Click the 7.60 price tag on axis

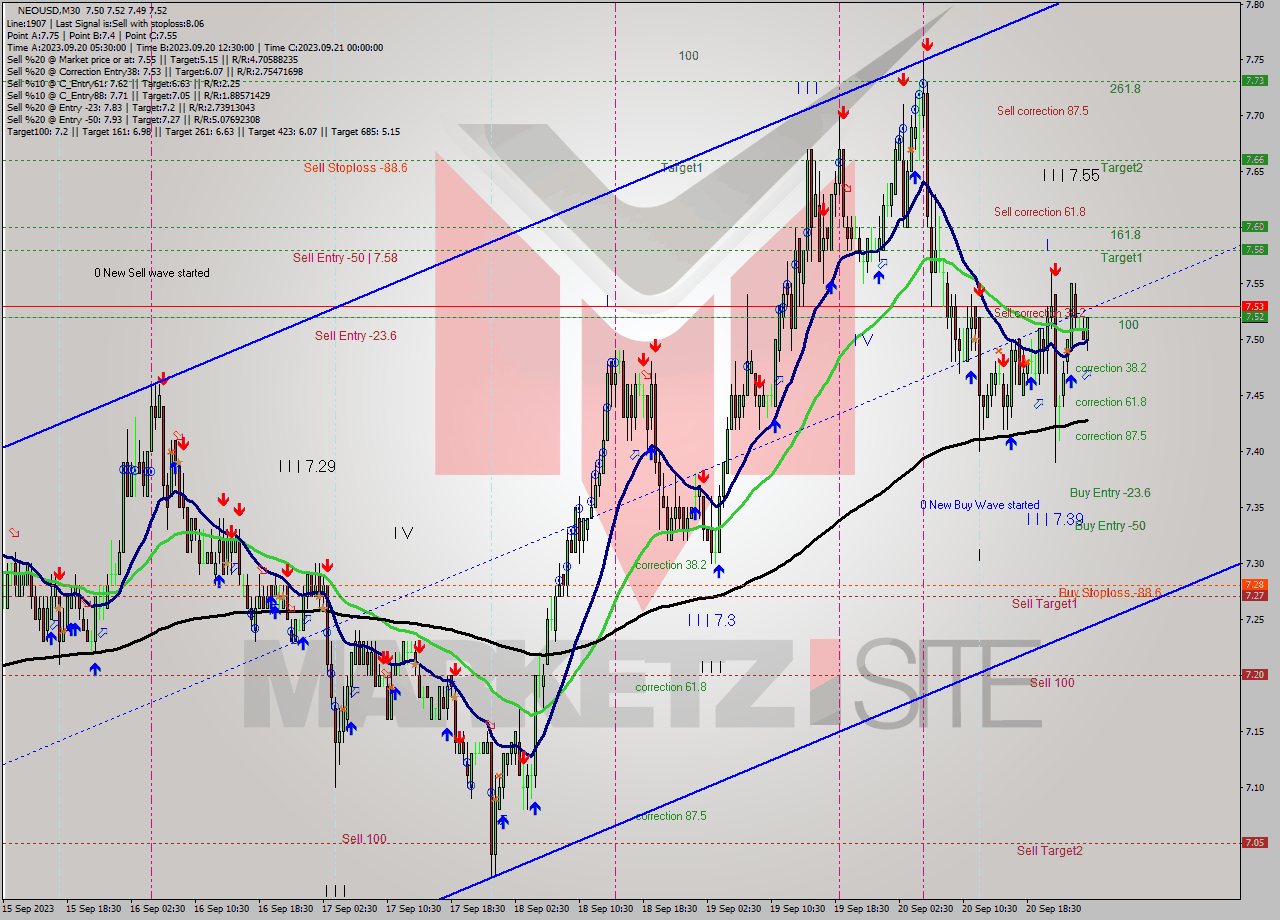point(1254,226)
